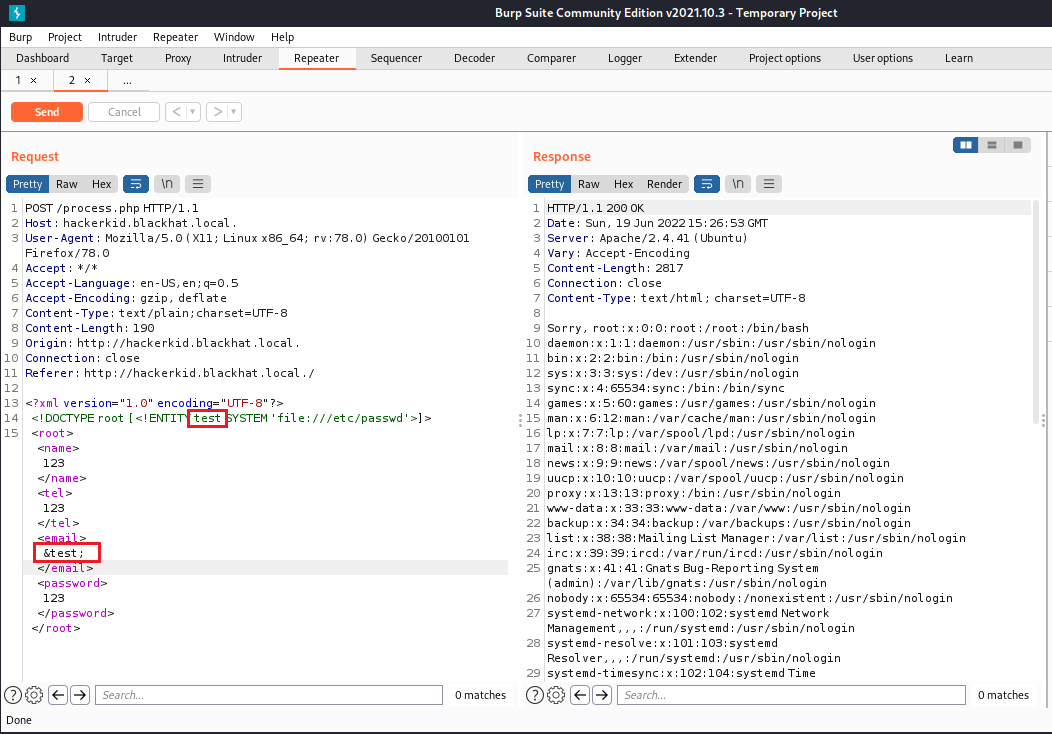The image size is (1052, 734).
Task: Open Response search settings gear icon
Action: click(556, 695)
